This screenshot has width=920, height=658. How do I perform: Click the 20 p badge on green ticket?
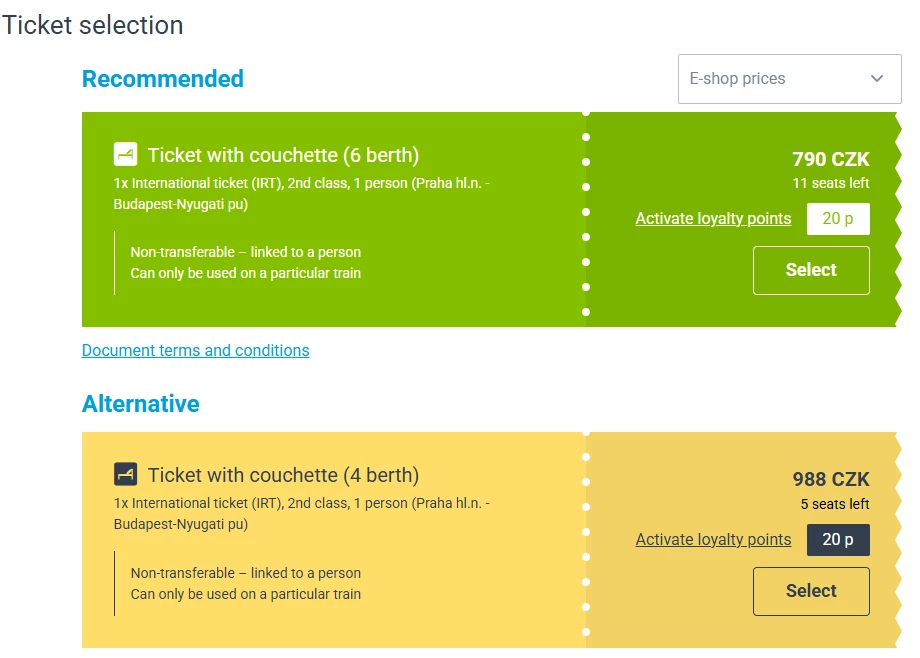pos(838,219)
